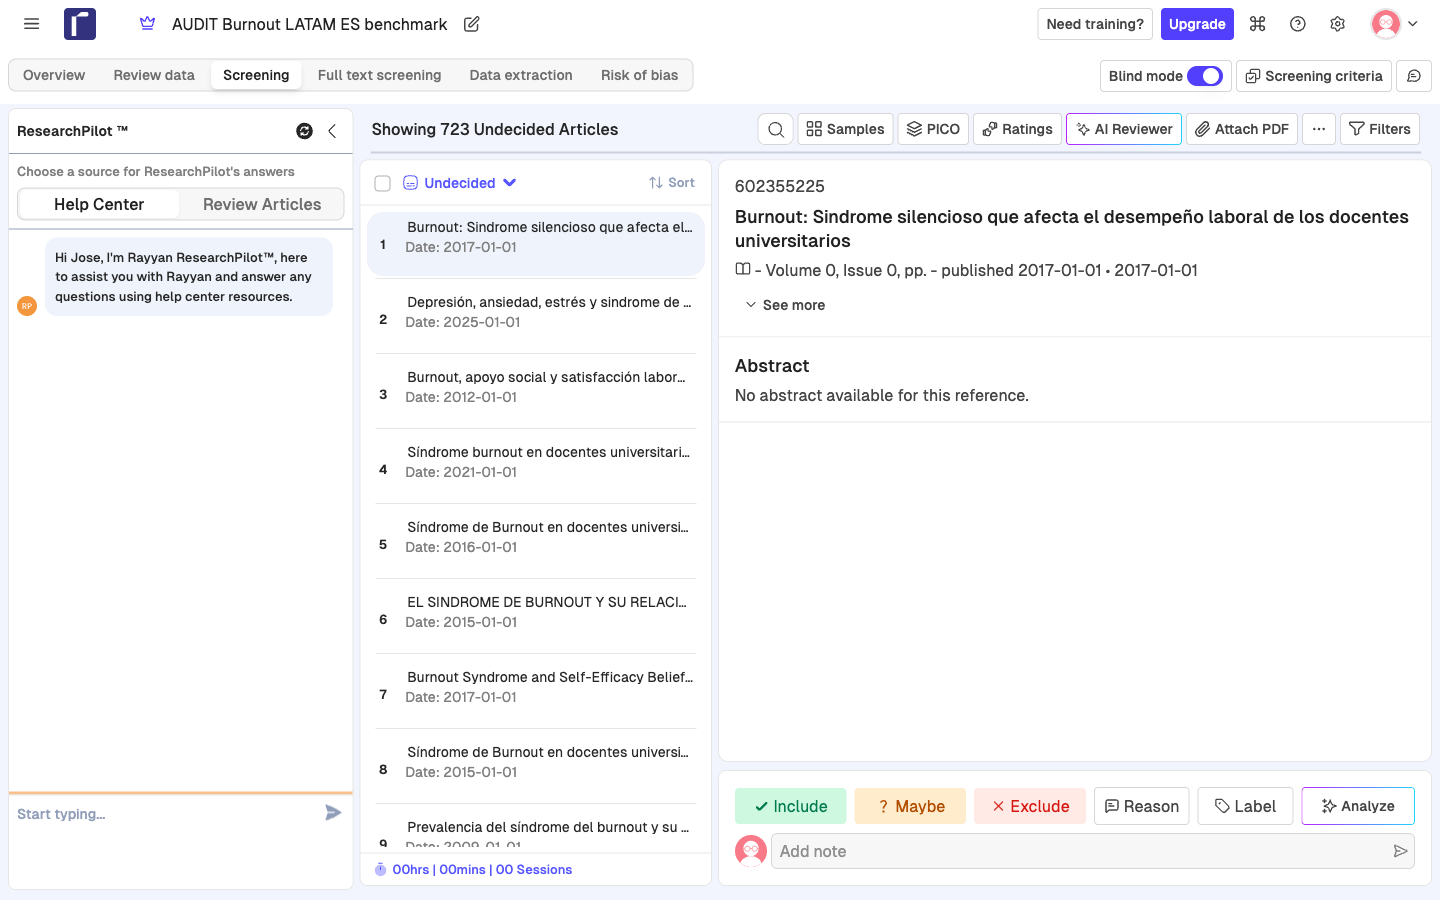This screenshot has height=900, width=1440.
Task: Mark article as Maybe
Action: [x=910, y=806]
